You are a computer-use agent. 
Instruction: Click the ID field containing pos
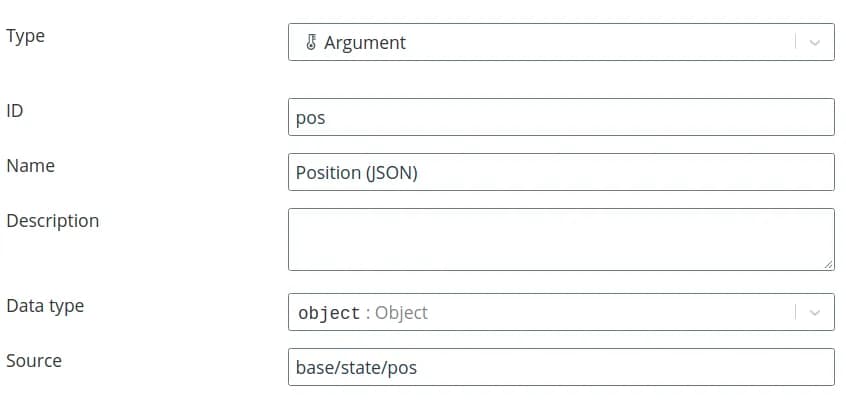pos(560,117)
